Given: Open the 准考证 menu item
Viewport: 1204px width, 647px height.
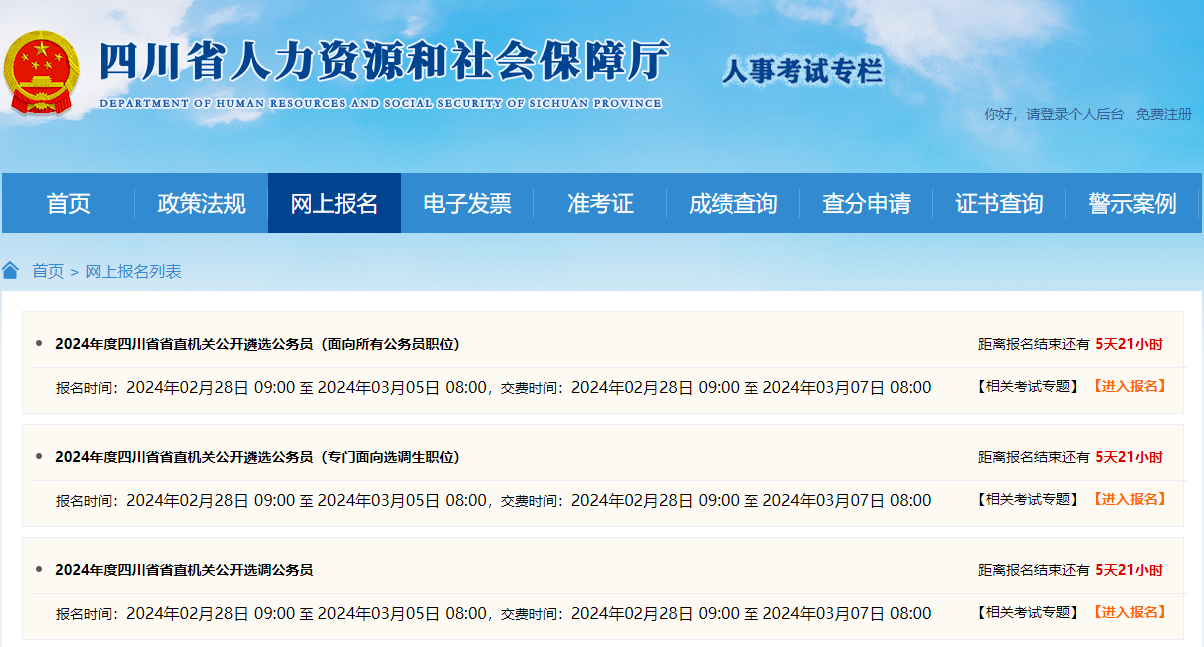Looking at the screenshot, I should pos(600,203).
